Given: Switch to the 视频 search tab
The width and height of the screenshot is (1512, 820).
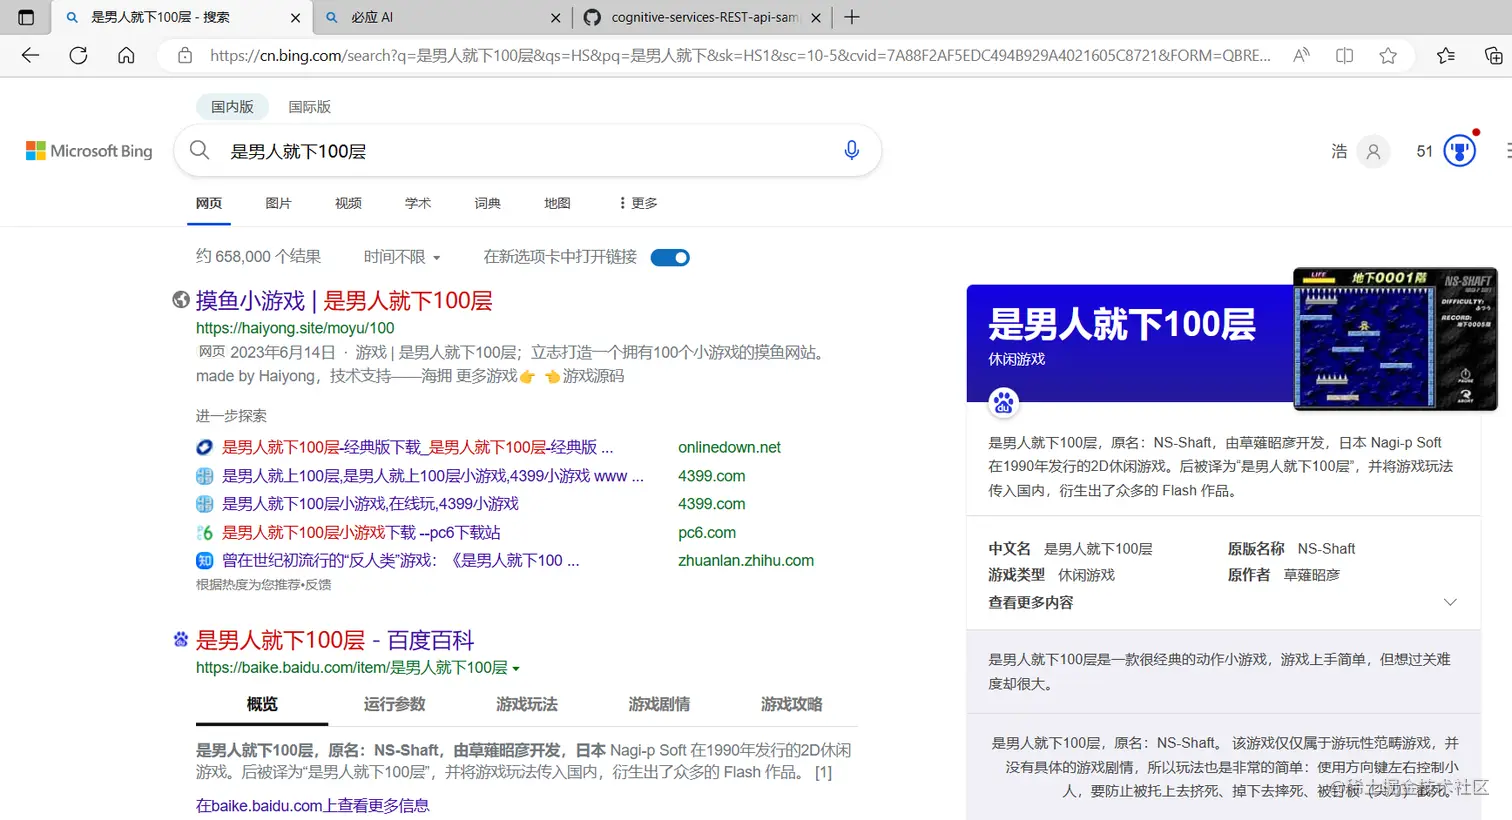Looking at the screenshot, I should pos(348,203).
